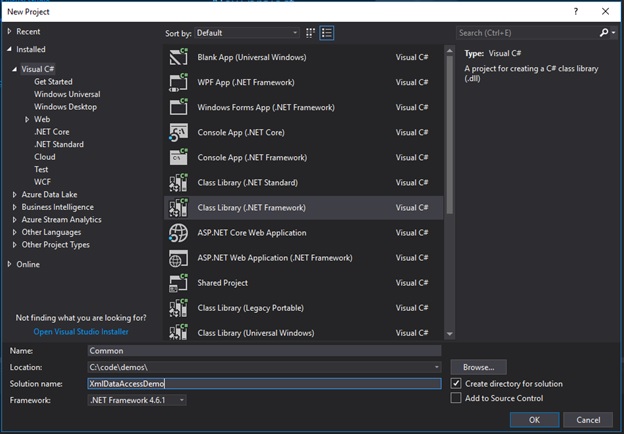
Task: Switch to medium icons list view
Action: 327,33
